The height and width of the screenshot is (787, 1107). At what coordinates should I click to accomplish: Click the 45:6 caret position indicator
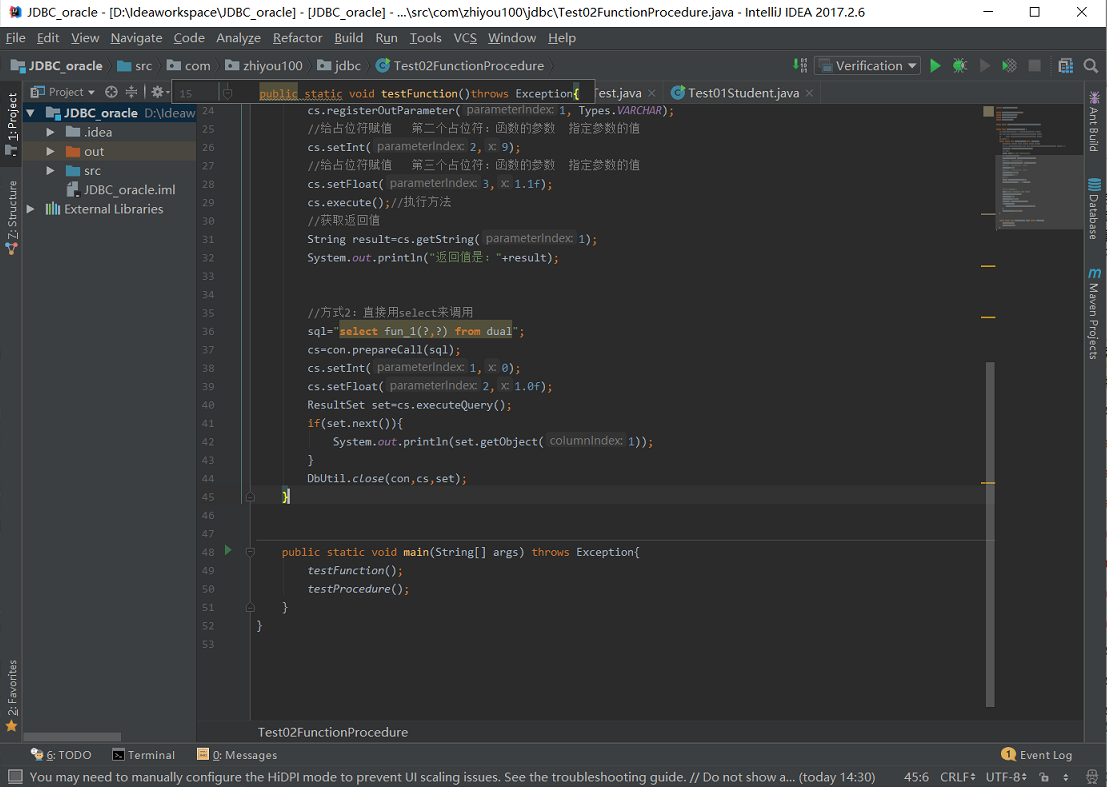point(916,776)
